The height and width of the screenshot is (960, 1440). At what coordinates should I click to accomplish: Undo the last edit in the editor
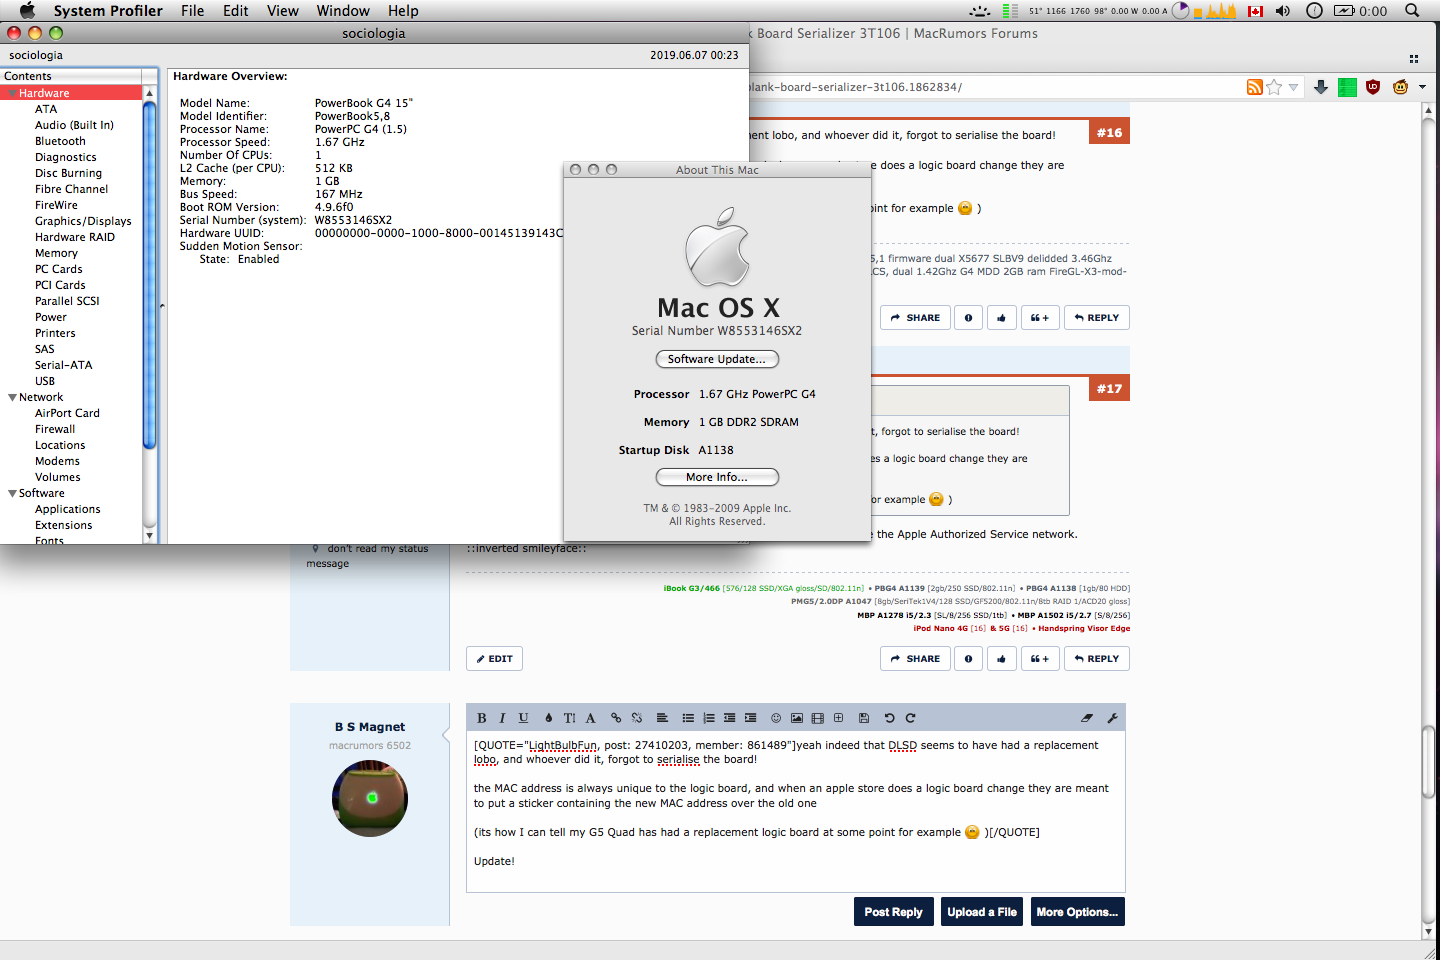pyautogui.click(x=889, y=718)
